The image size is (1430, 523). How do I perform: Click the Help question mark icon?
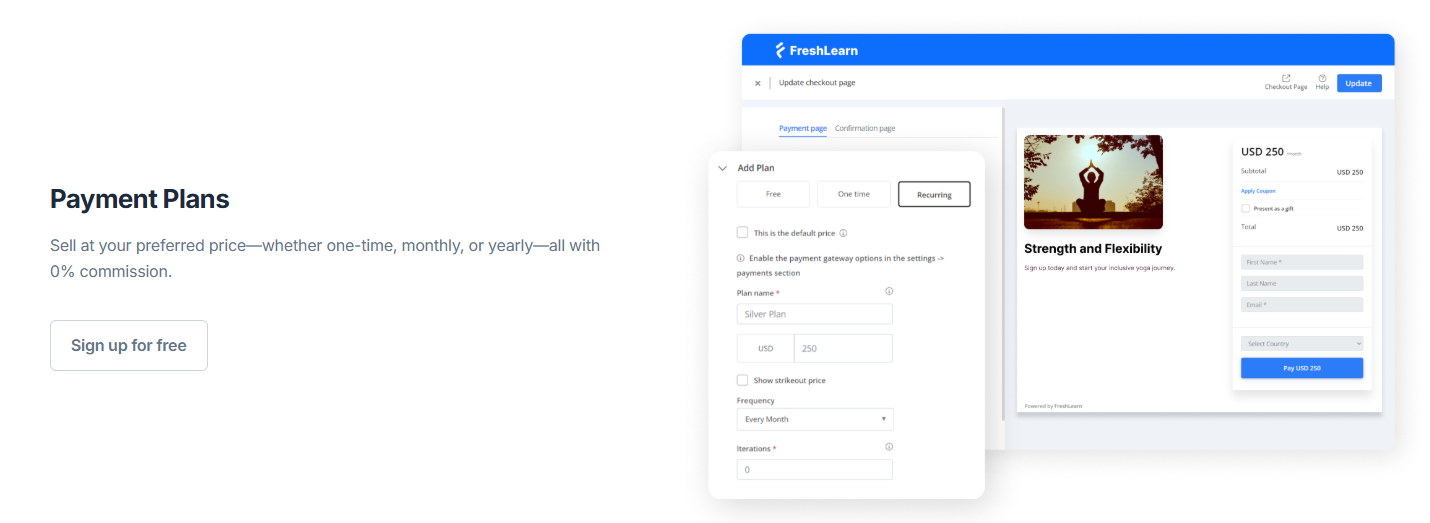(1322, 78)
